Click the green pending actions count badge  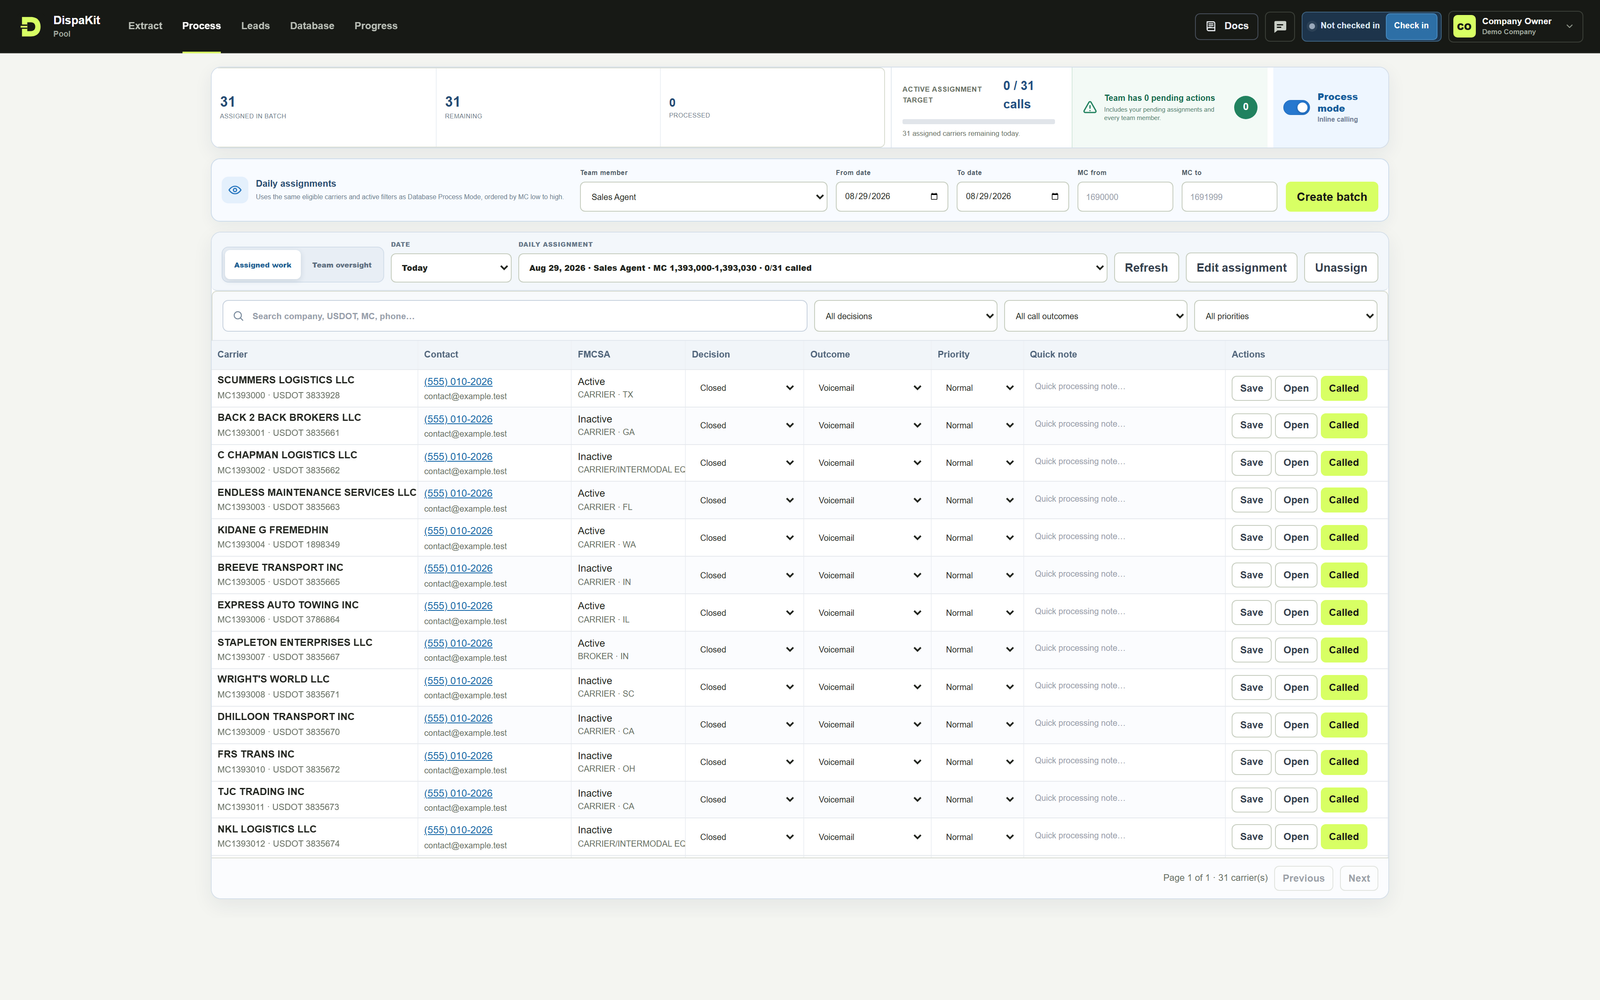[1245, 107]
